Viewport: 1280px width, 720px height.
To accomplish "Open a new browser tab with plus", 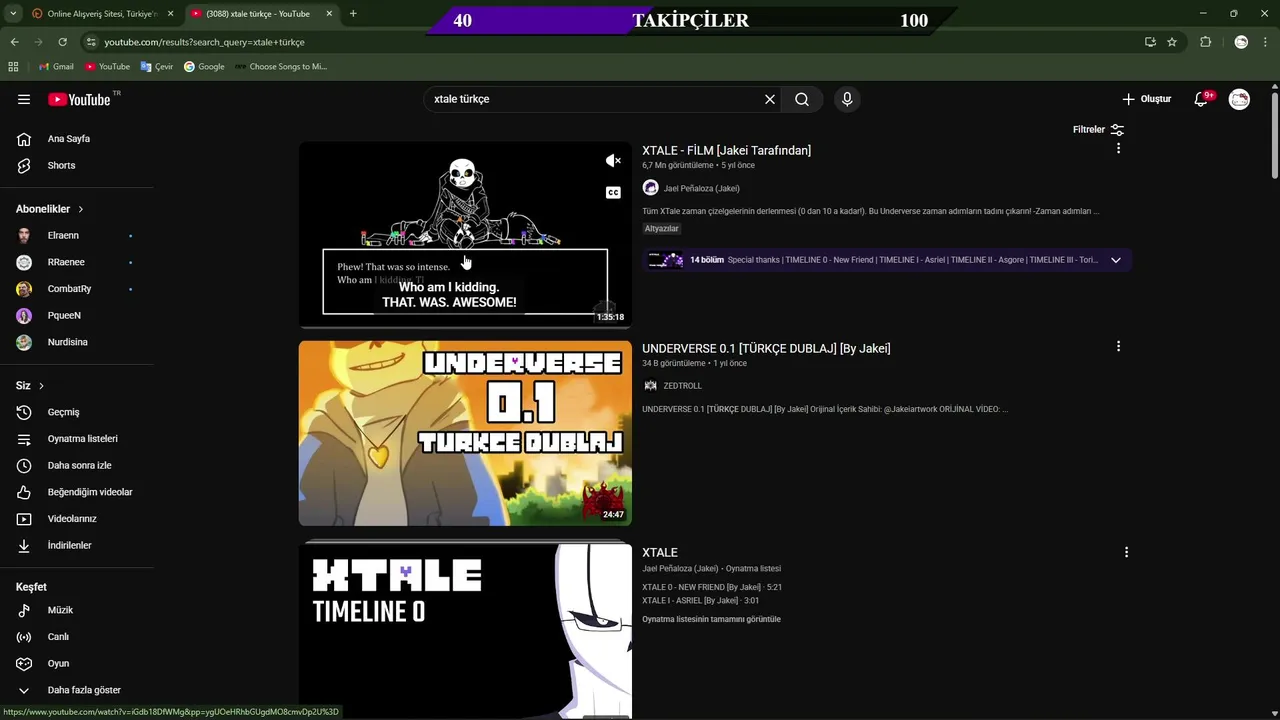I will pyautogui.click(x=353, y=14).
